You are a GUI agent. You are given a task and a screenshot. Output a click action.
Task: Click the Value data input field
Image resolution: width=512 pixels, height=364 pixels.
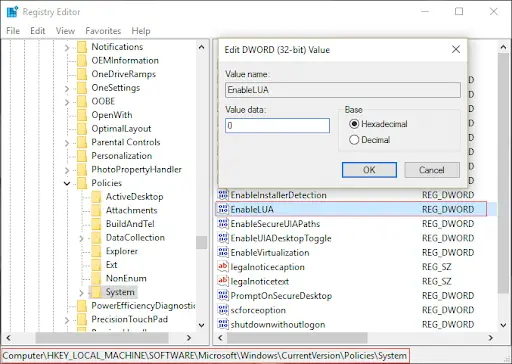click(x=277, y=126)
